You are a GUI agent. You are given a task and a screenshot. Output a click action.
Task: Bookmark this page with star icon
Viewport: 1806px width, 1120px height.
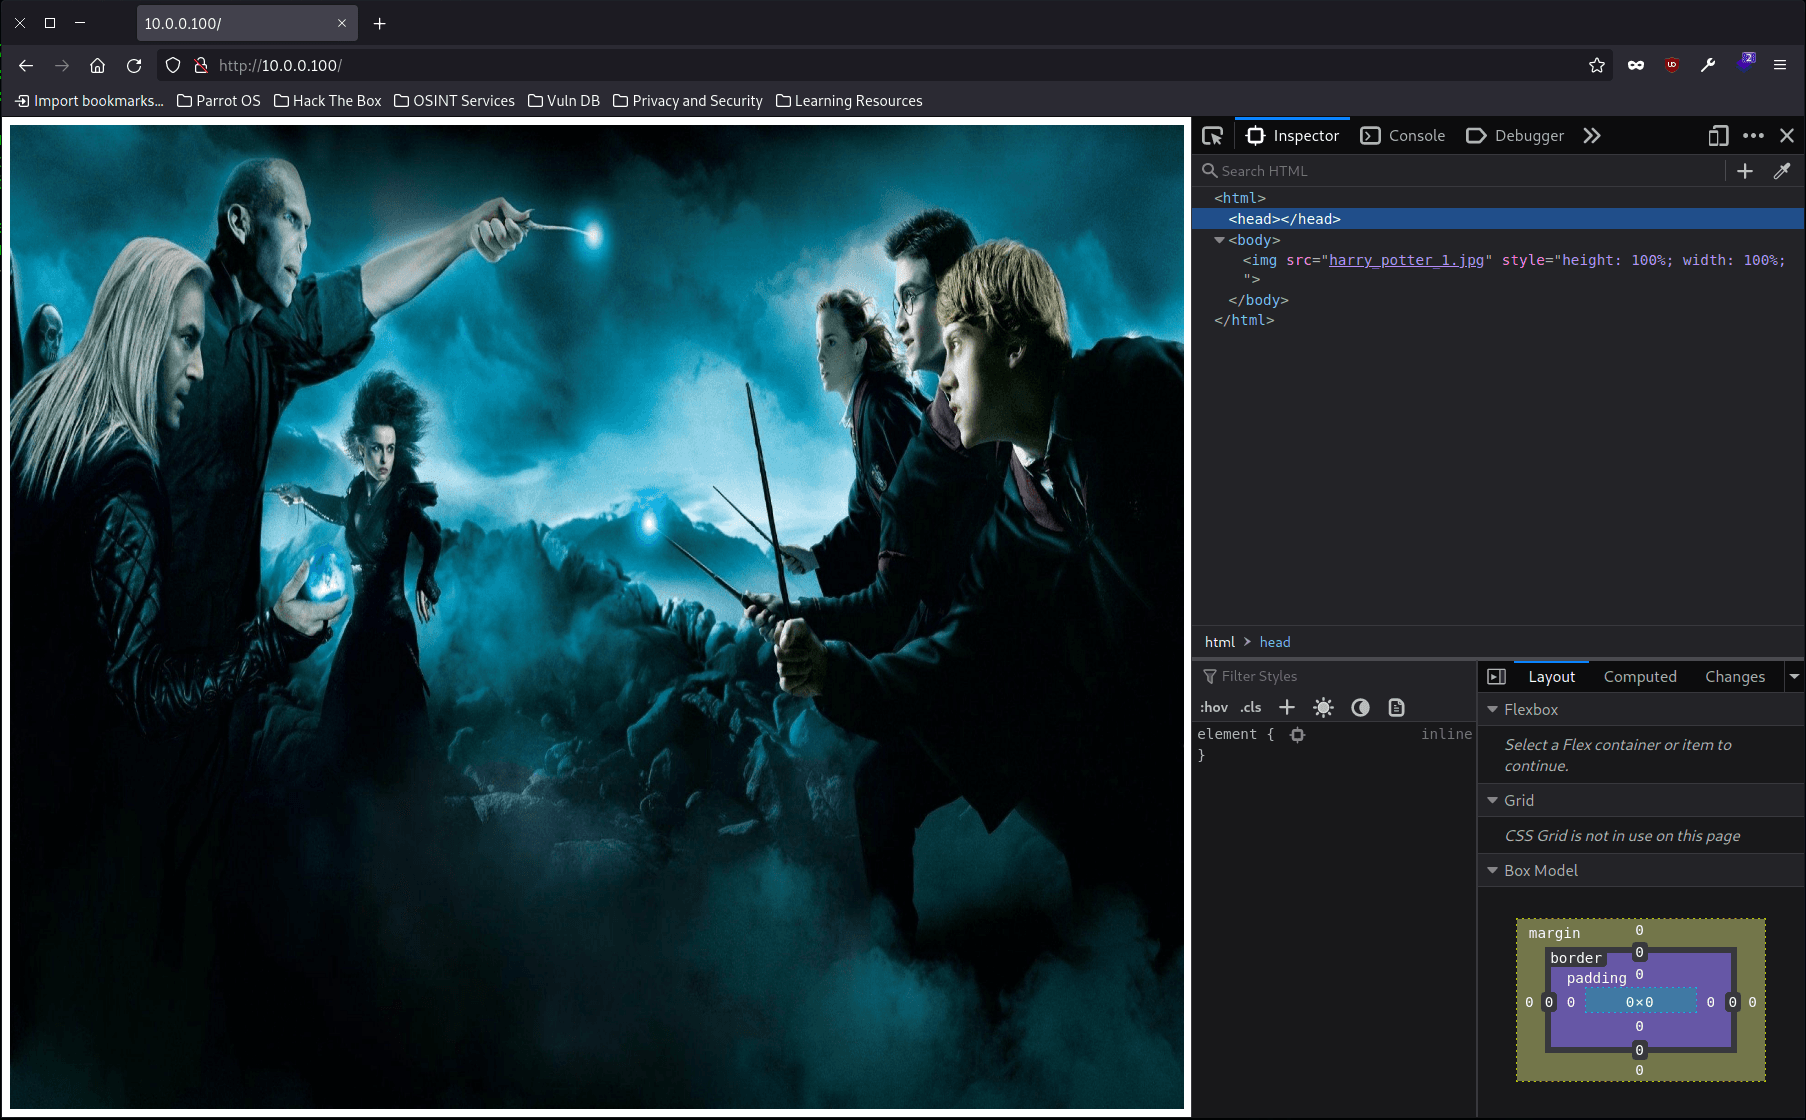click(1596, 65)
